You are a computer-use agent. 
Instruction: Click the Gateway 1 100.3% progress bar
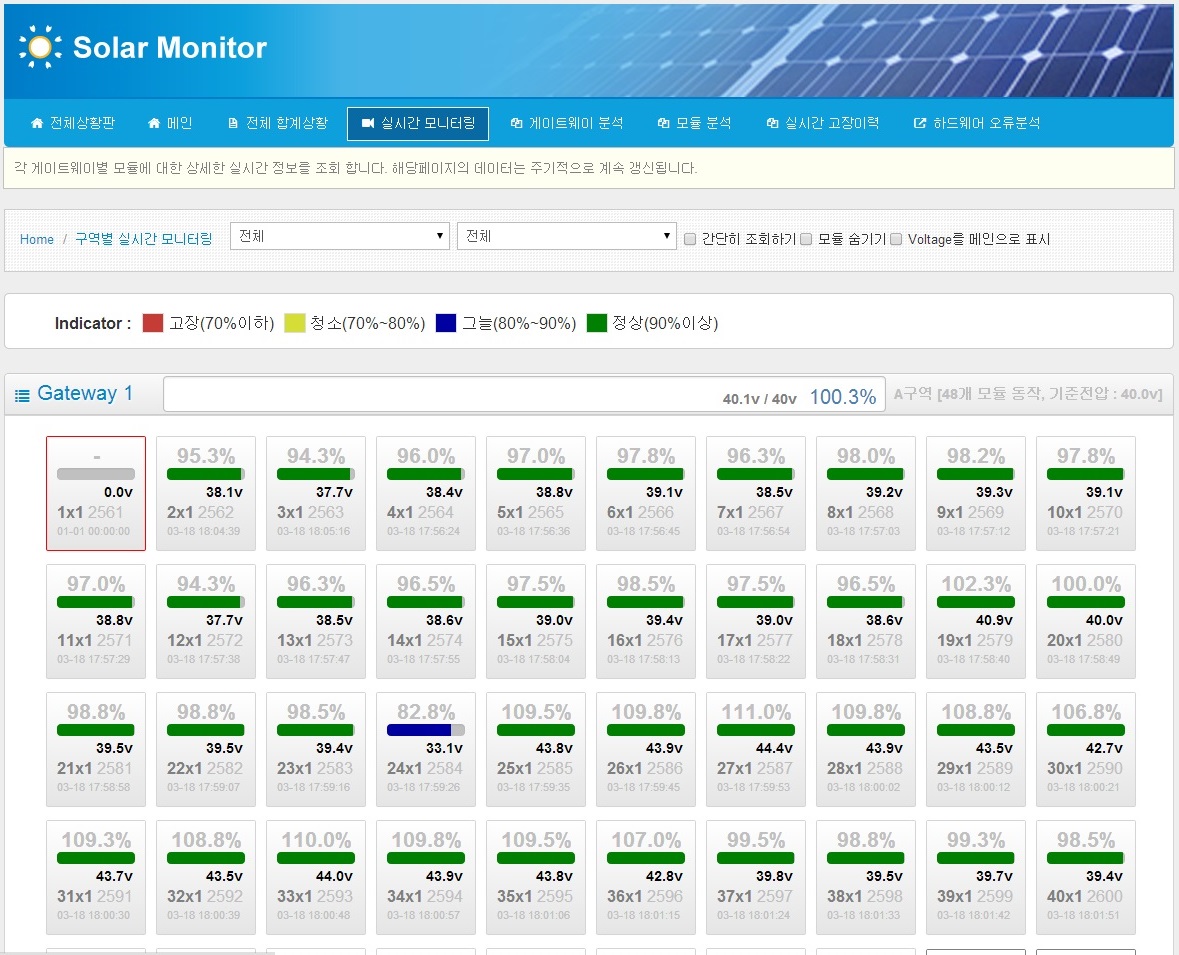pyautogui.click(x=524, y=394)
